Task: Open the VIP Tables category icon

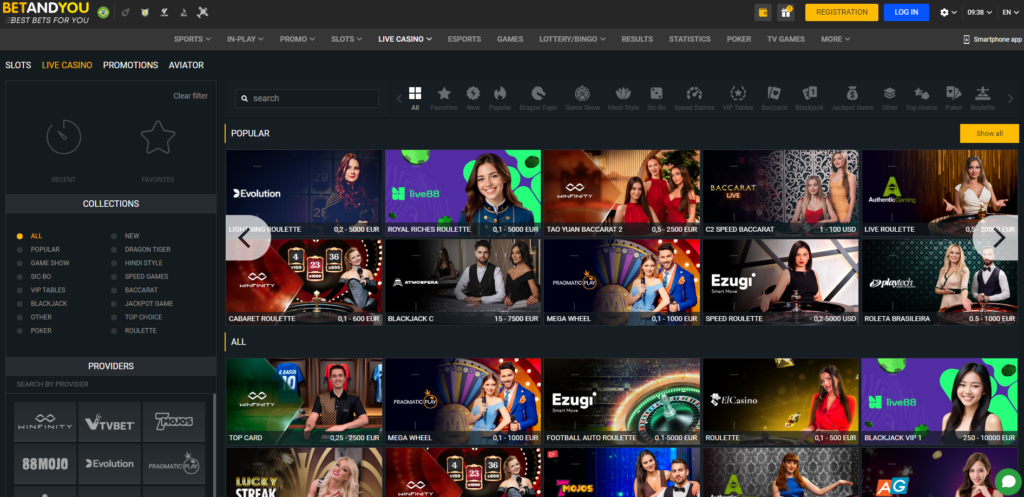Action: 738,93
